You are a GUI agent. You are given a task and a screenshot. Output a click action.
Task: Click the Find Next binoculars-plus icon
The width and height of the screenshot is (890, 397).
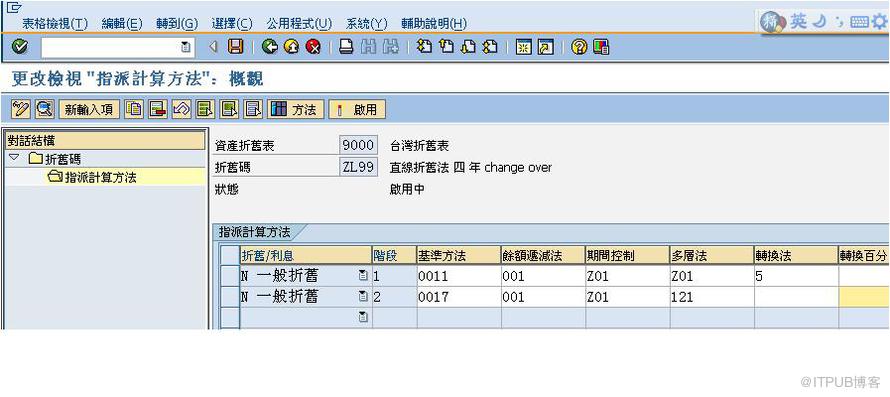tap(391, 47)
